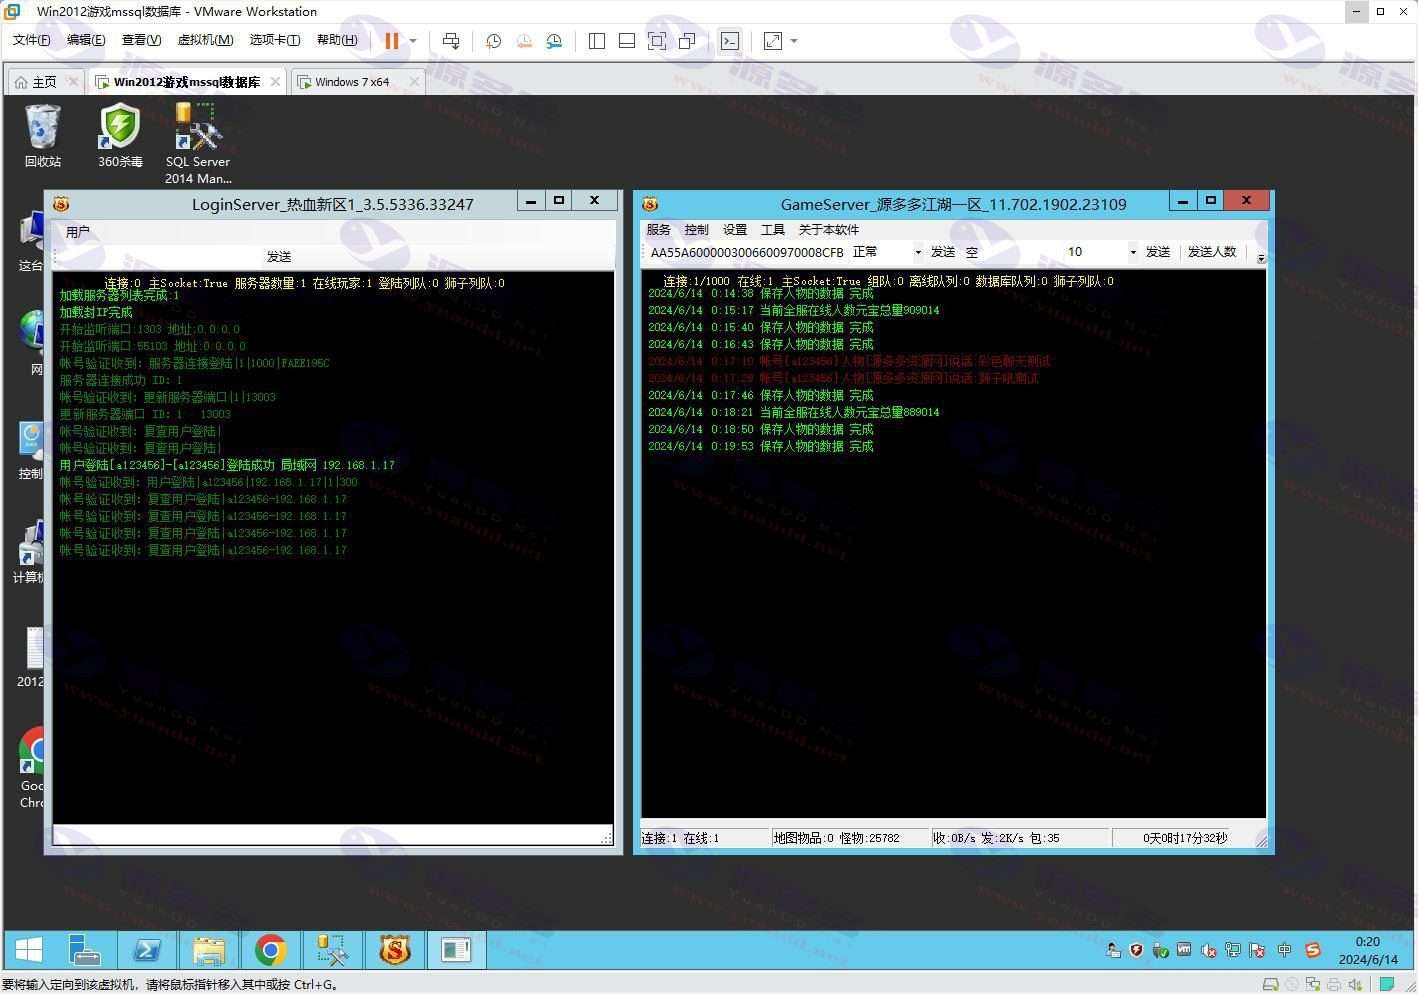Click the log line 用户登陆[a123456] 登陆成功

(x=227, y=465)
